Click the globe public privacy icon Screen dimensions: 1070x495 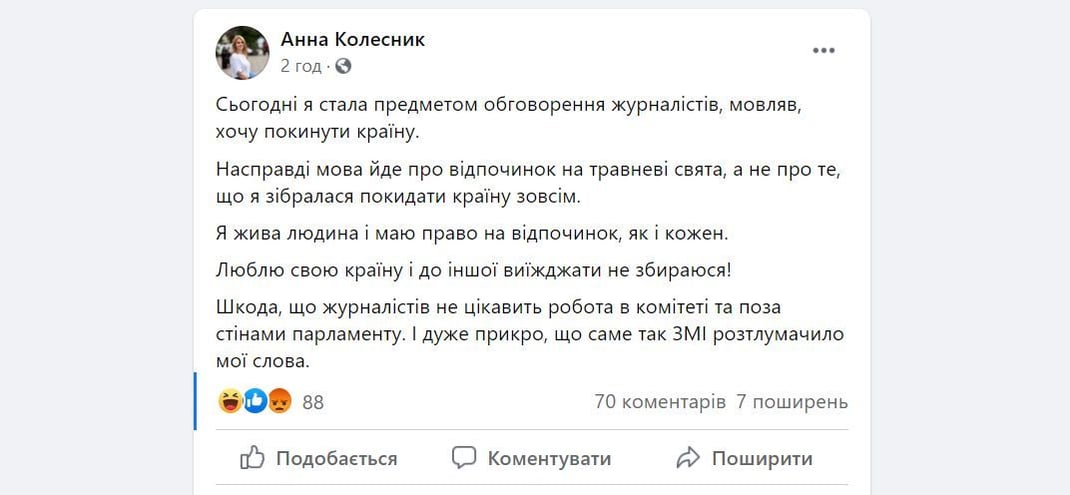[x=344, y=66]
